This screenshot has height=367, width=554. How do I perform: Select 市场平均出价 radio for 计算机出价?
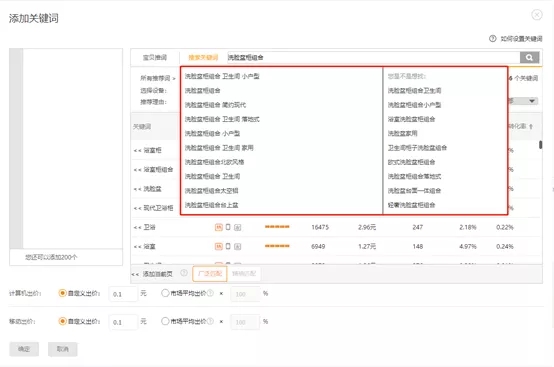click(x=165, y=293)
